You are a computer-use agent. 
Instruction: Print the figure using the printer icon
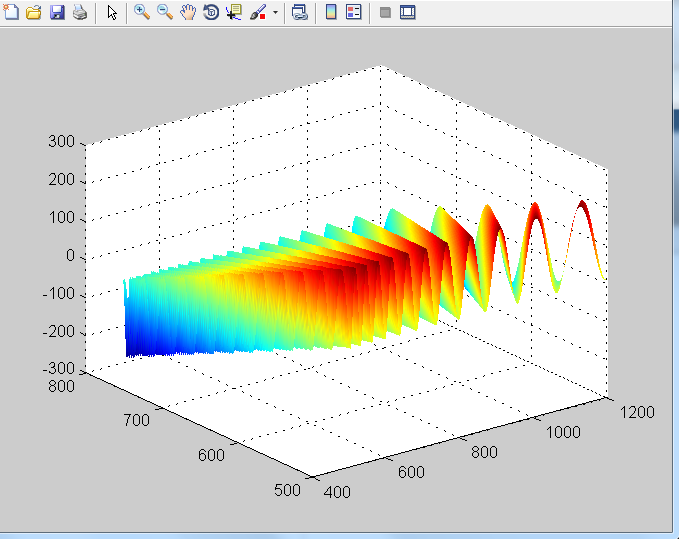pos(79,13)
